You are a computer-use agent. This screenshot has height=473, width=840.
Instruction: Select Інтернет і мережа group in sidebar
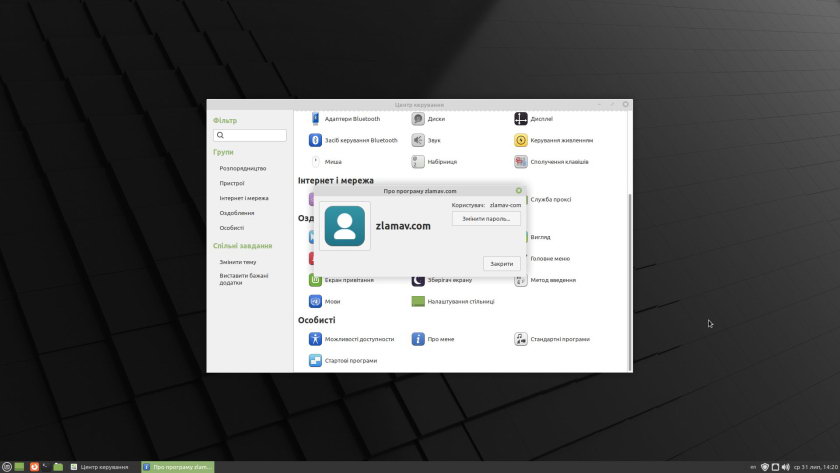(244, 198)
